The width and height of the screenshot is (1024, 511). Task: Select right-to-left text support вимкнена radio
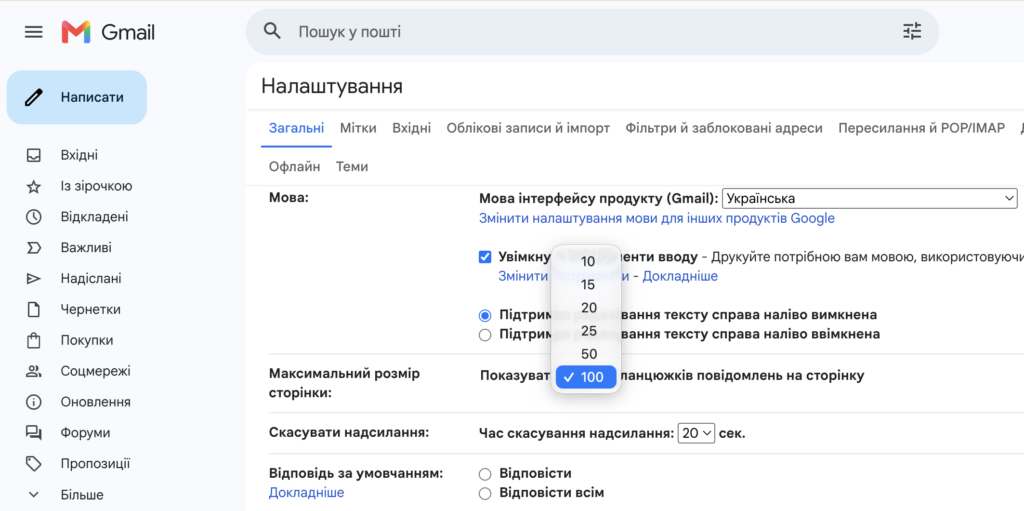pyautogui.click(x=485, y=316)
